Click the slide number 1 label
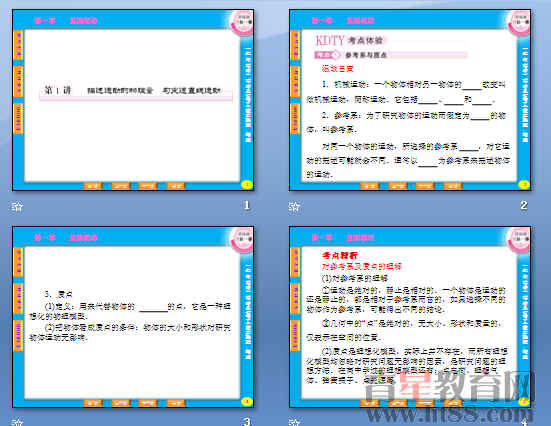This screenshot has width=551, height=426. (x=247, y=205)
